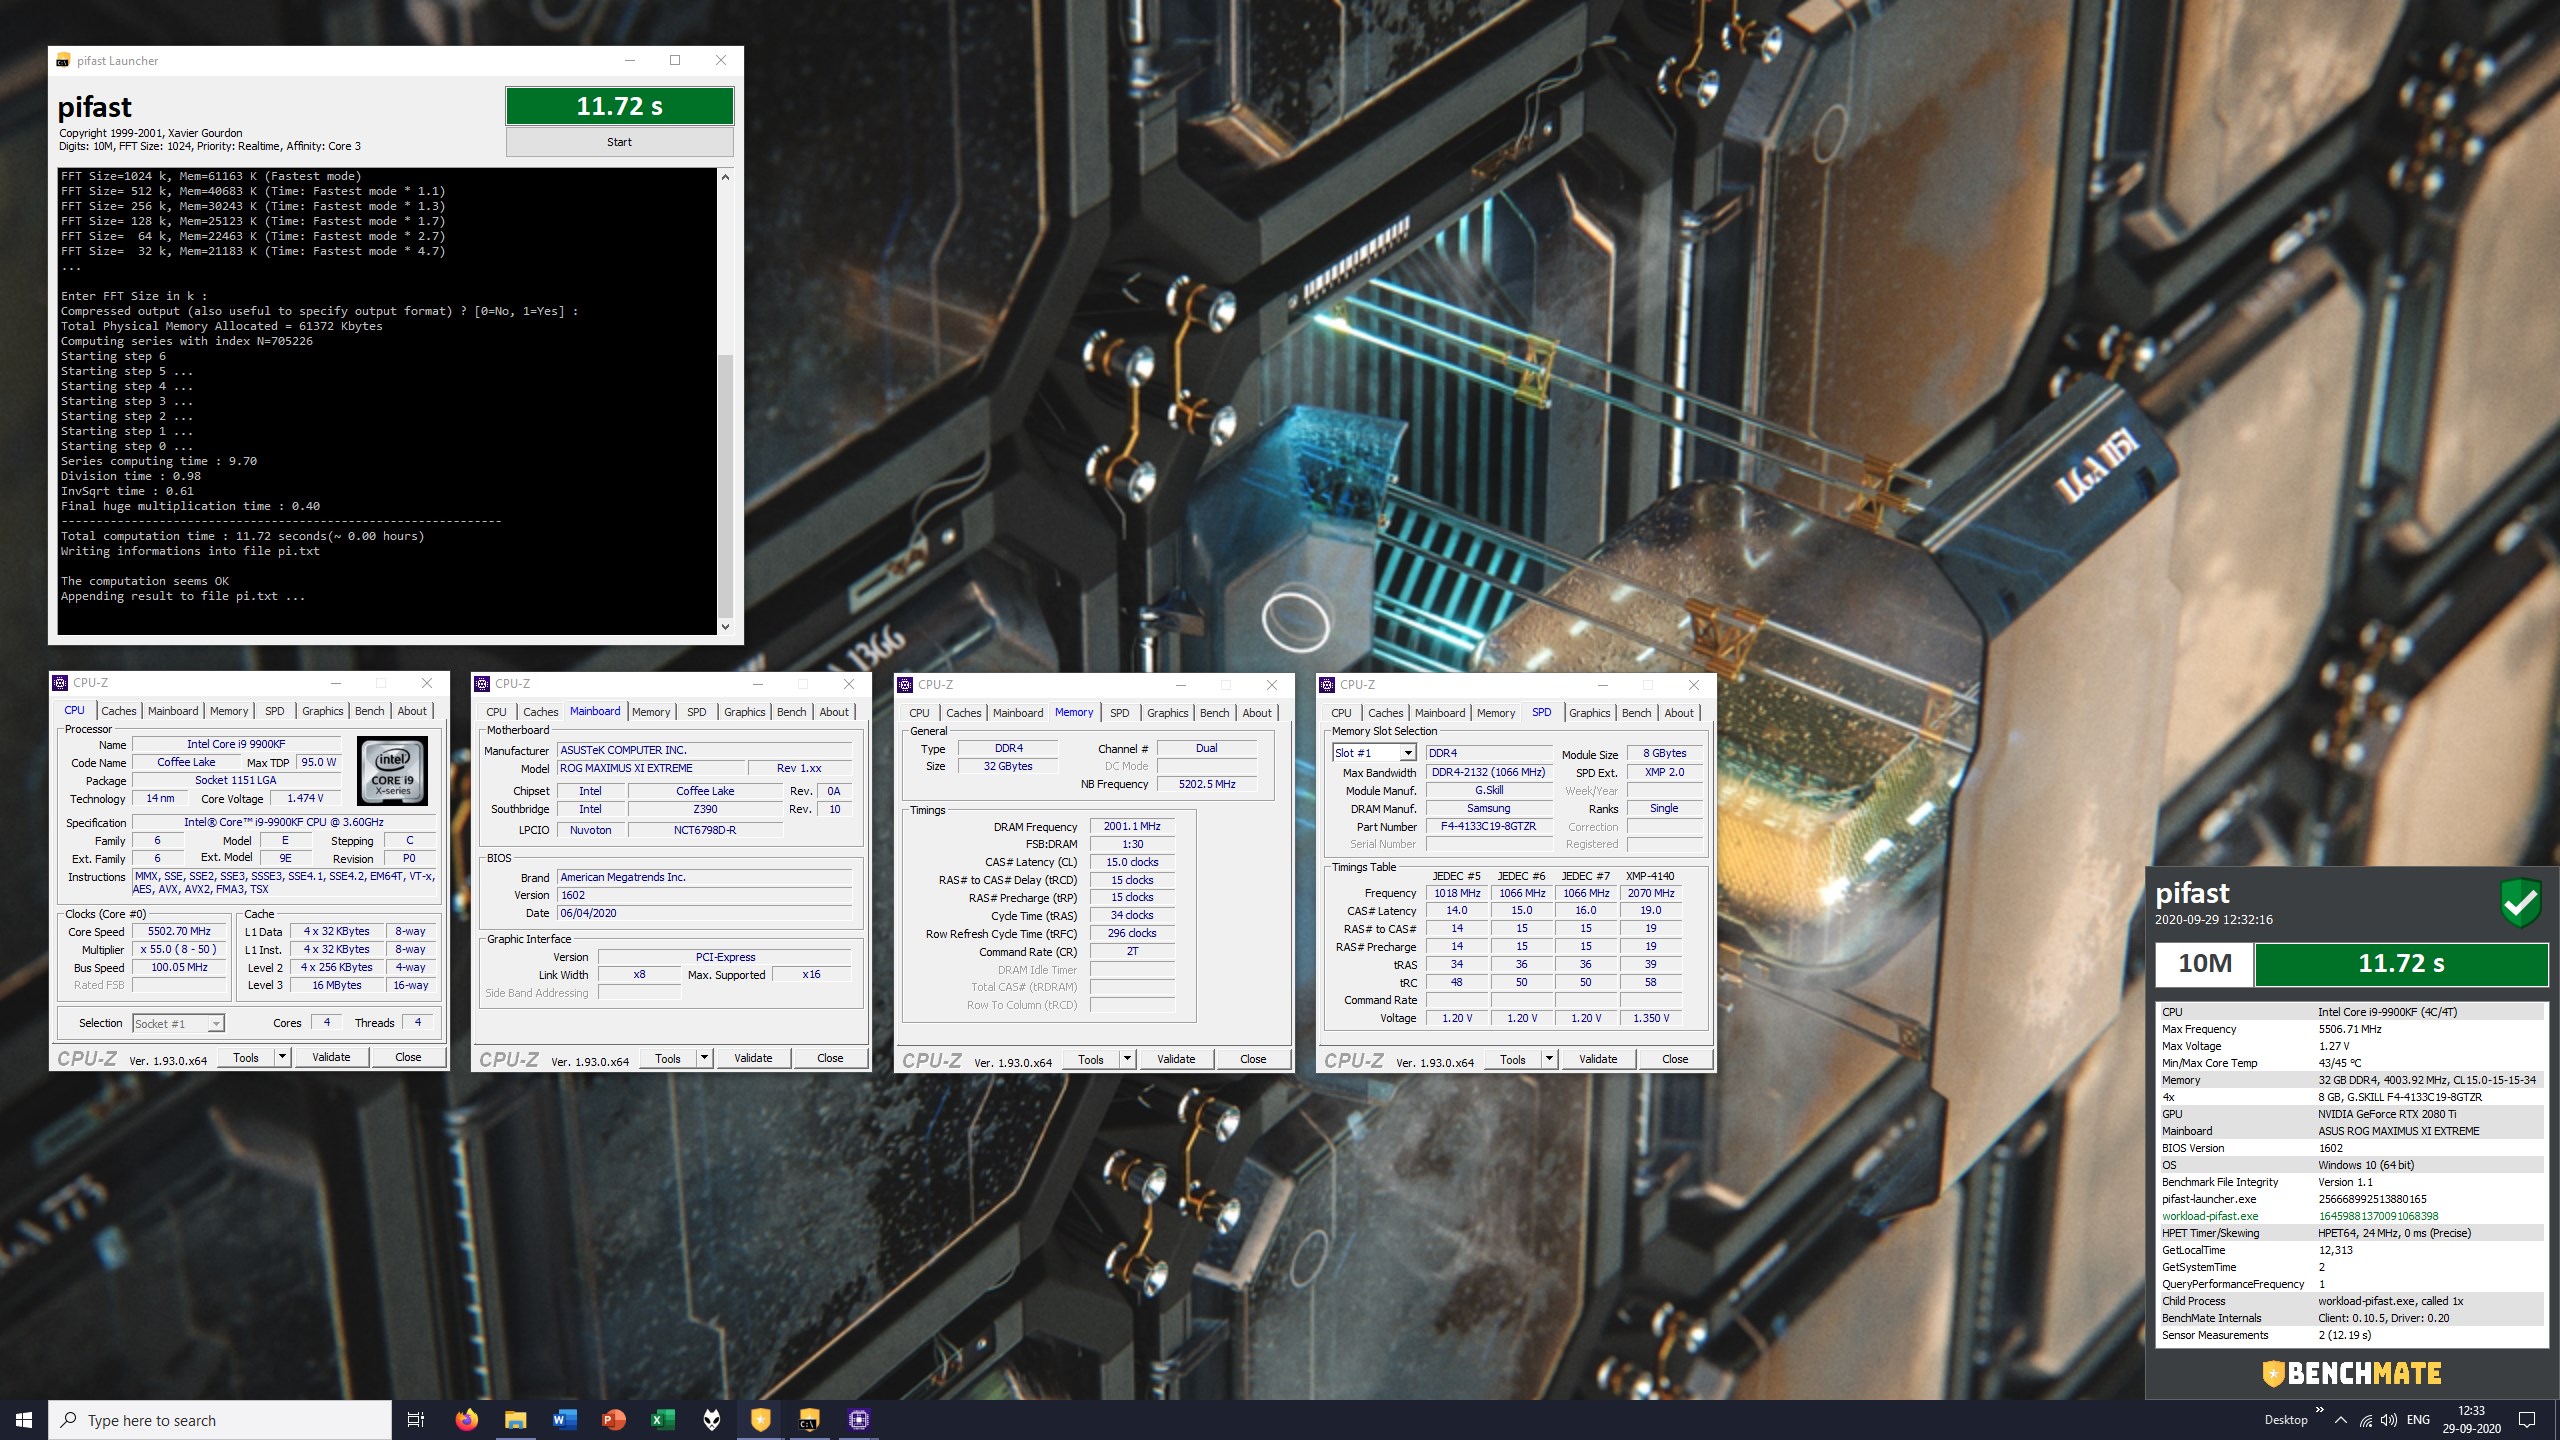
Task: Open Excel from taskbar
Action: (x=662, y=1420)
